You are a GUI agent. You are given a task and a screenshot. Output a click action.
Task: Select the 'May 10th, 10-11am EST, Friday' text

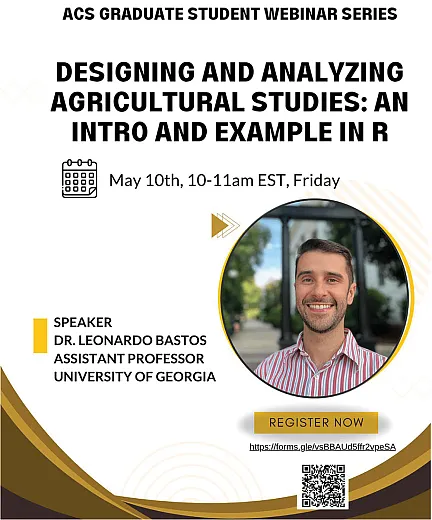[224, 180]
